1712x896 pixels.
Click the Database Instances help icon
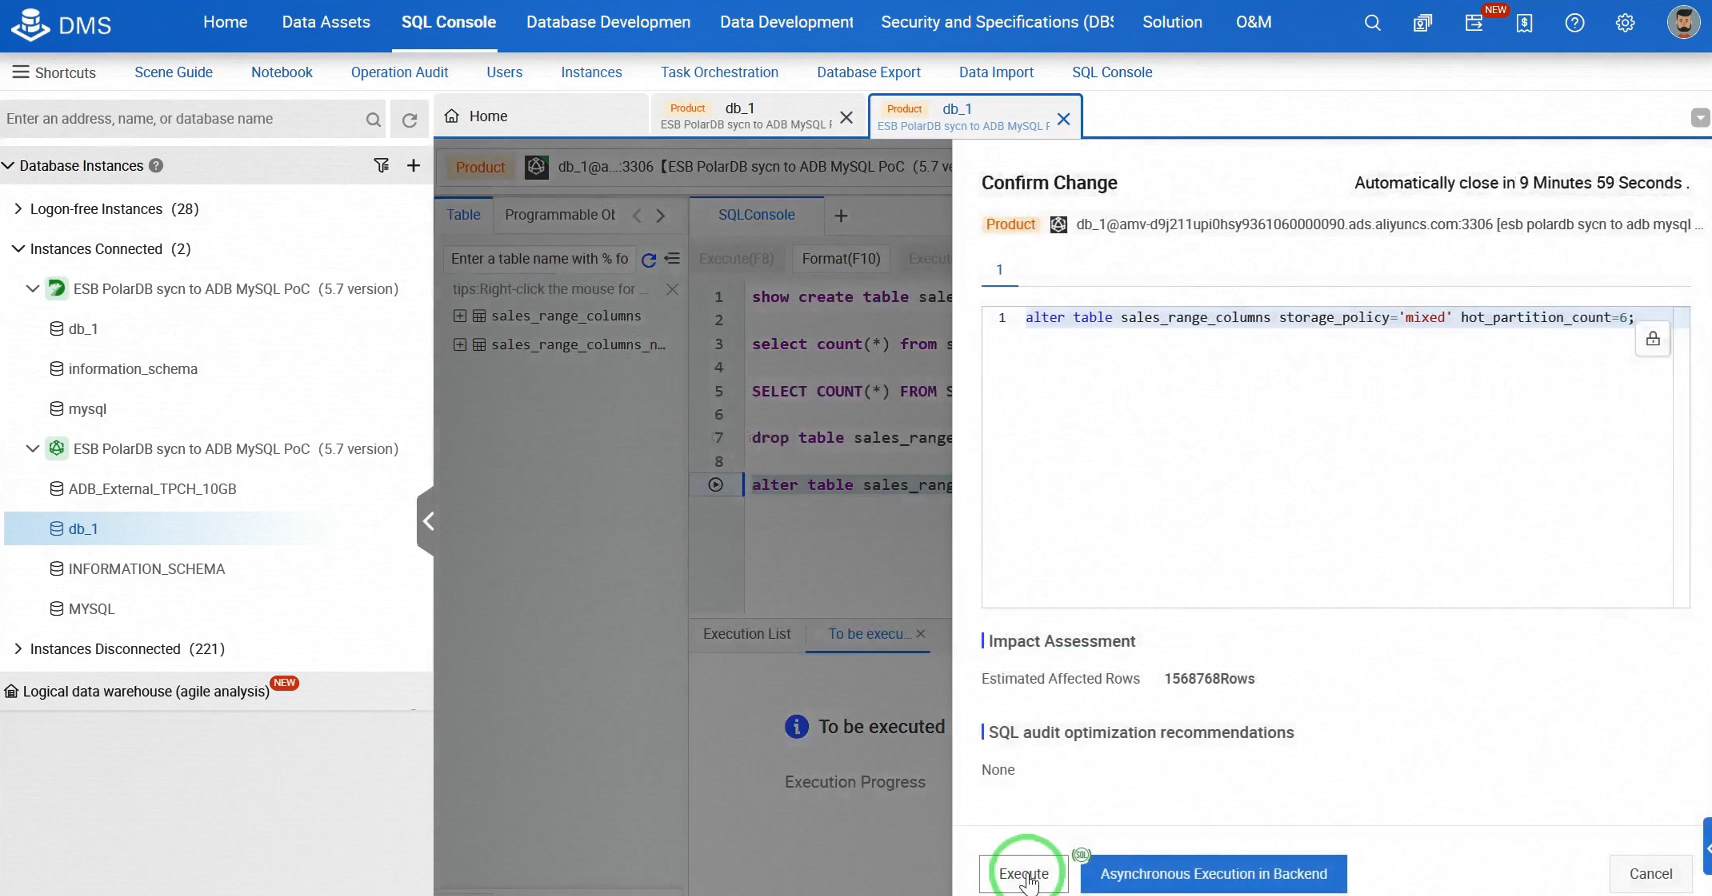pyautogui.click(x=156, y=166)
